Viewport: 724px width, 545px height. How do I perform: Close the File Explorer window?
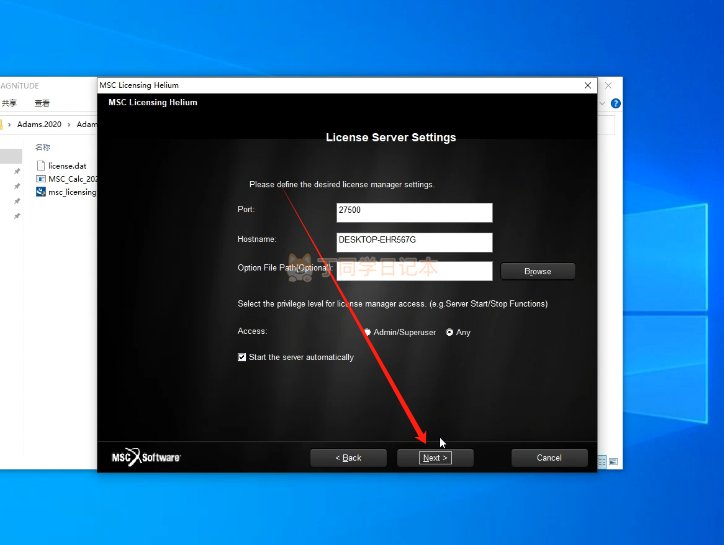click(609, 85)
